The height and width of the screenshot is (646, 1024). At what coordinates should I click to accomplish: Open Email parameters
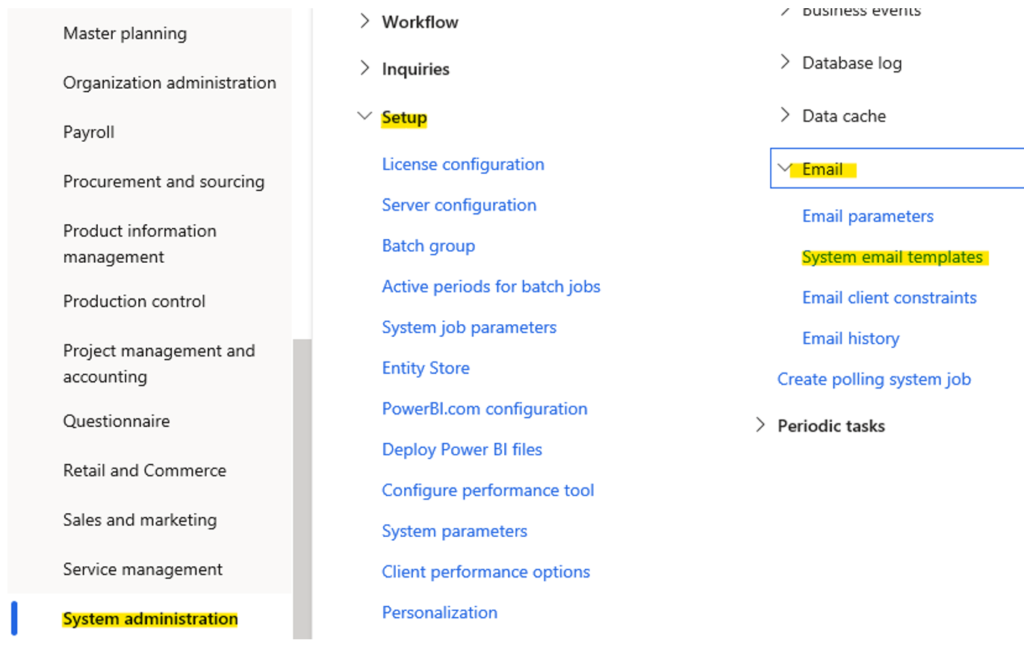(x=867, y=215)
